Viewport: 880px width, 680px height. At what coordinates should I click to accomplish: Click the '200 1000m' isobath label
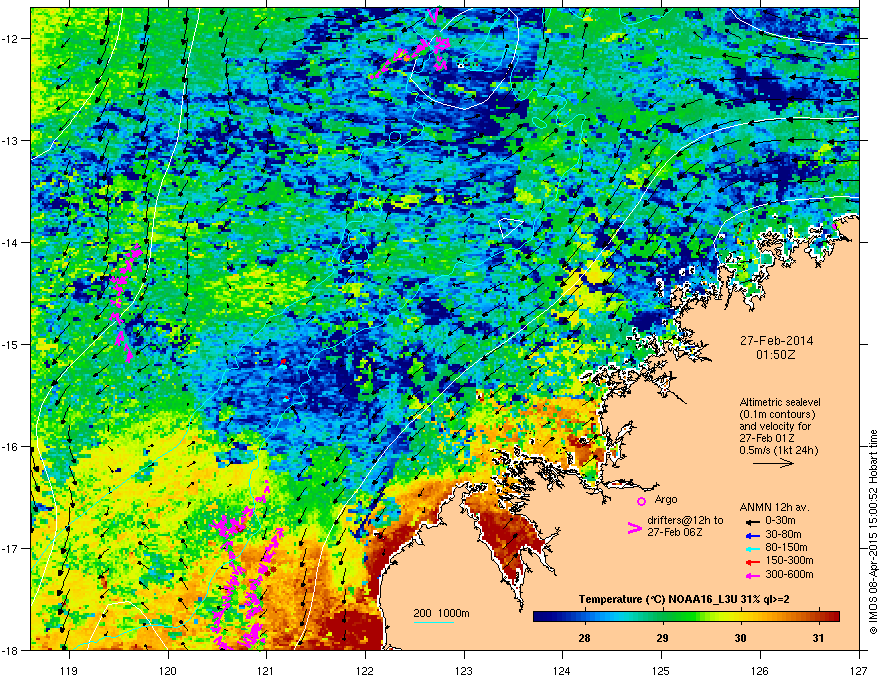click(441, 613)
